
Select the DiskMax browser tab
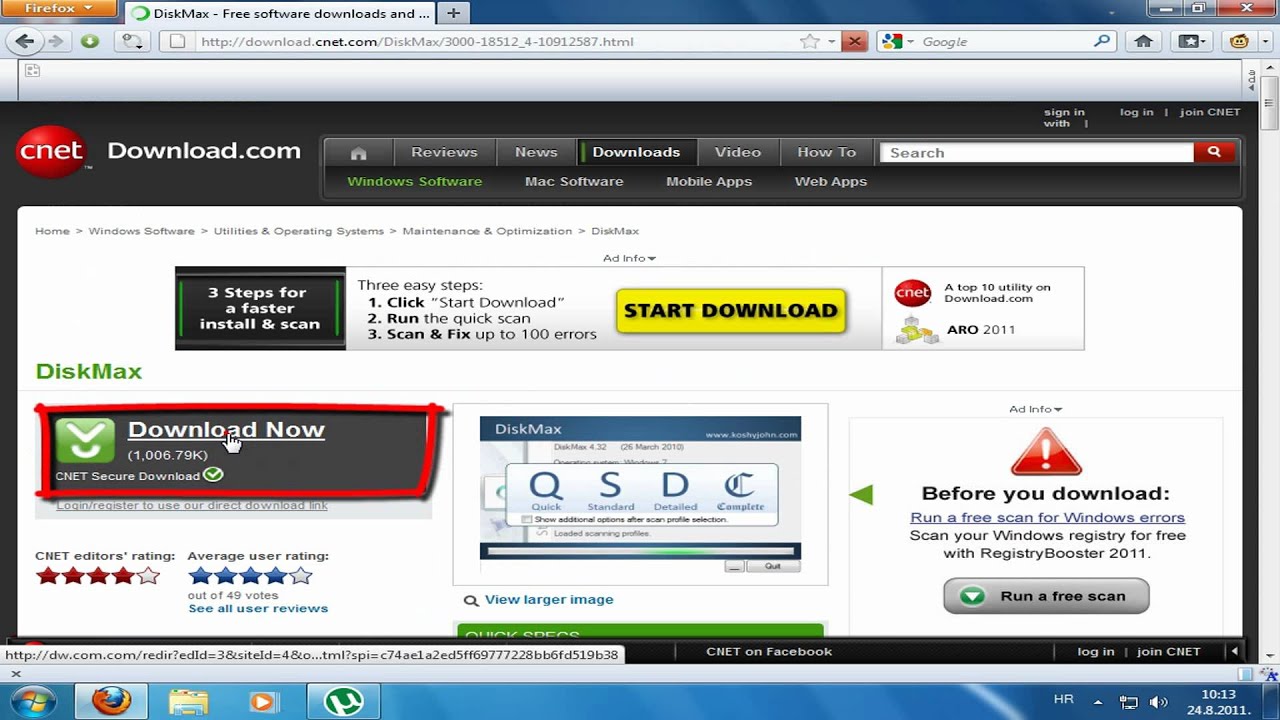click(x=280, y=14)
